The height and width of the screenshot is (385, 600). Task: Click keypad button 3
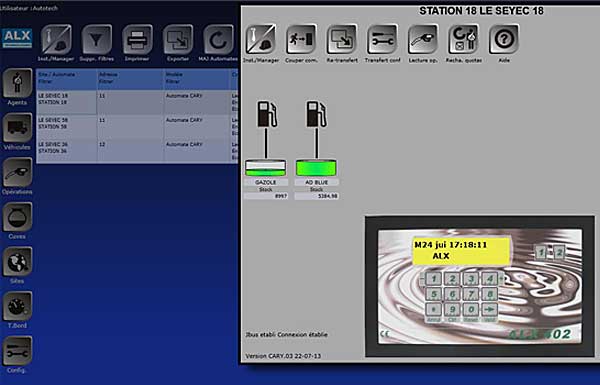click(471, 279)
